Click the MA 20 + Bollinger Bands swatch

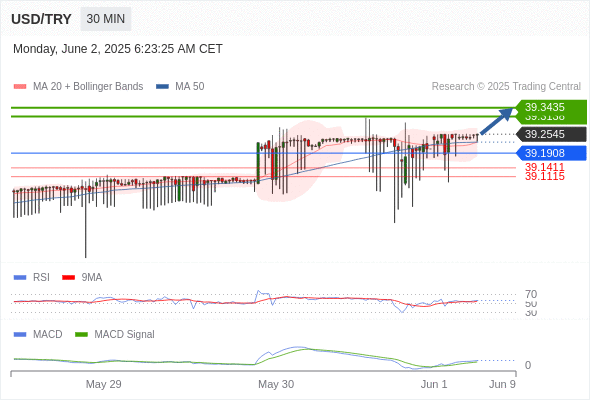[20, 87]
